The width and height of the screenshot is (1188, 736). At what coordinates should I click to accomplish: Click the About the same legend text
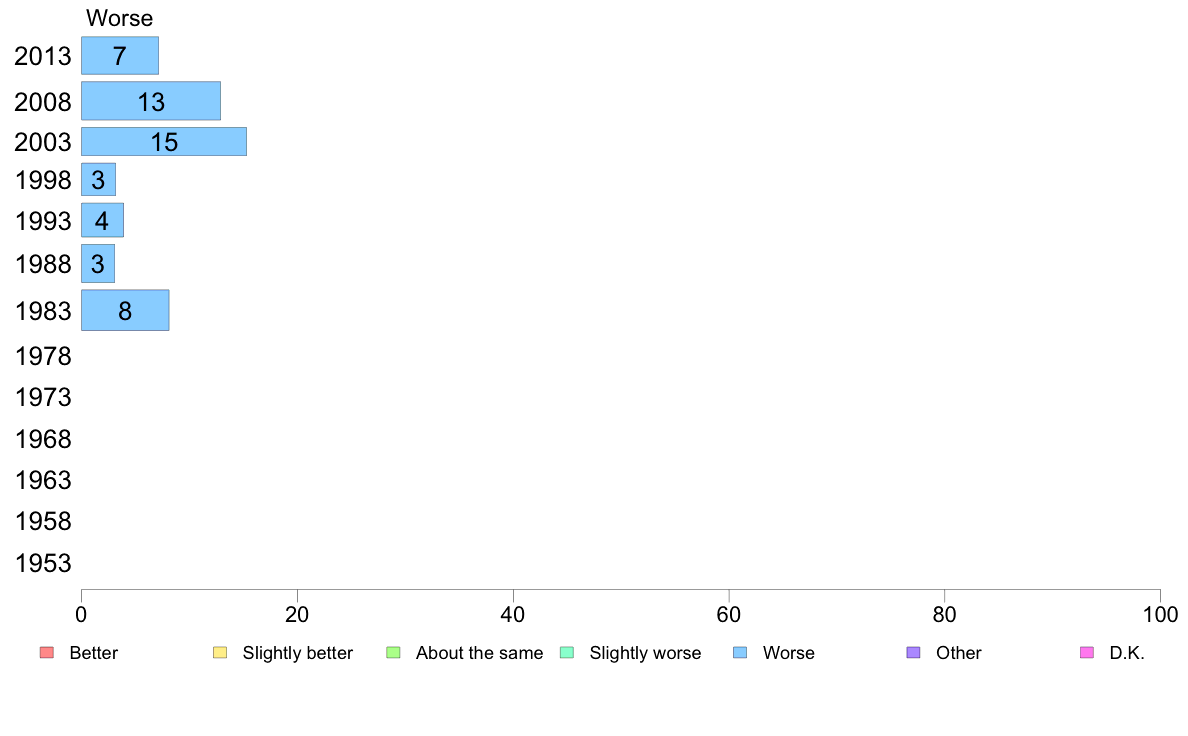pyautogui.click(x=480, y=653)
